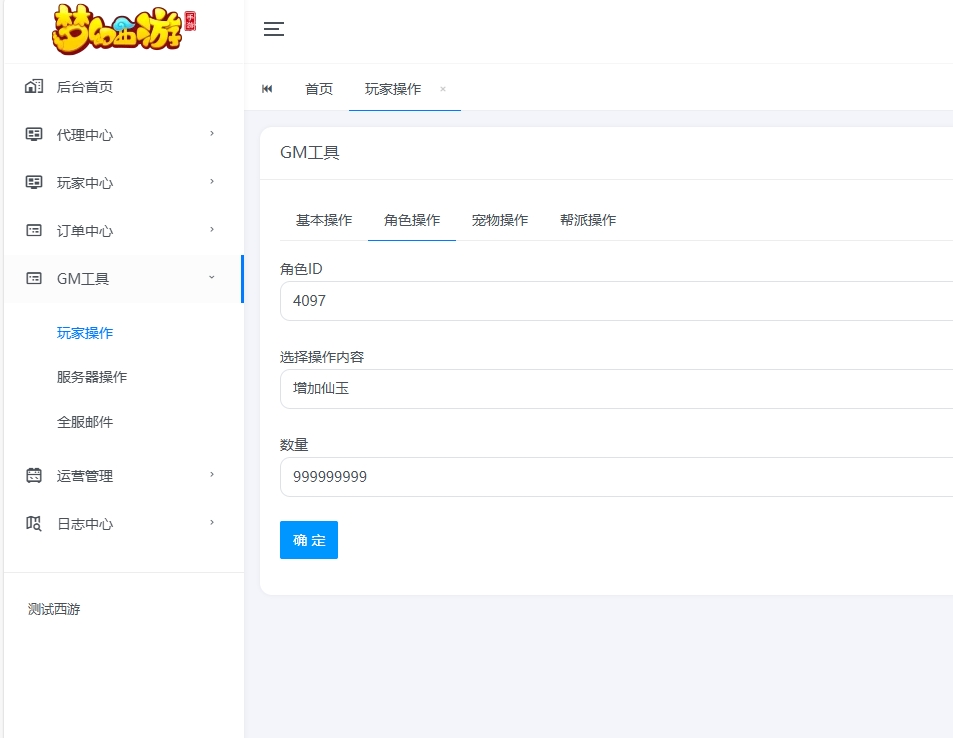The image size is (953, 738).
Task: Click the 角色ID field label
Action: coord(301,269)
